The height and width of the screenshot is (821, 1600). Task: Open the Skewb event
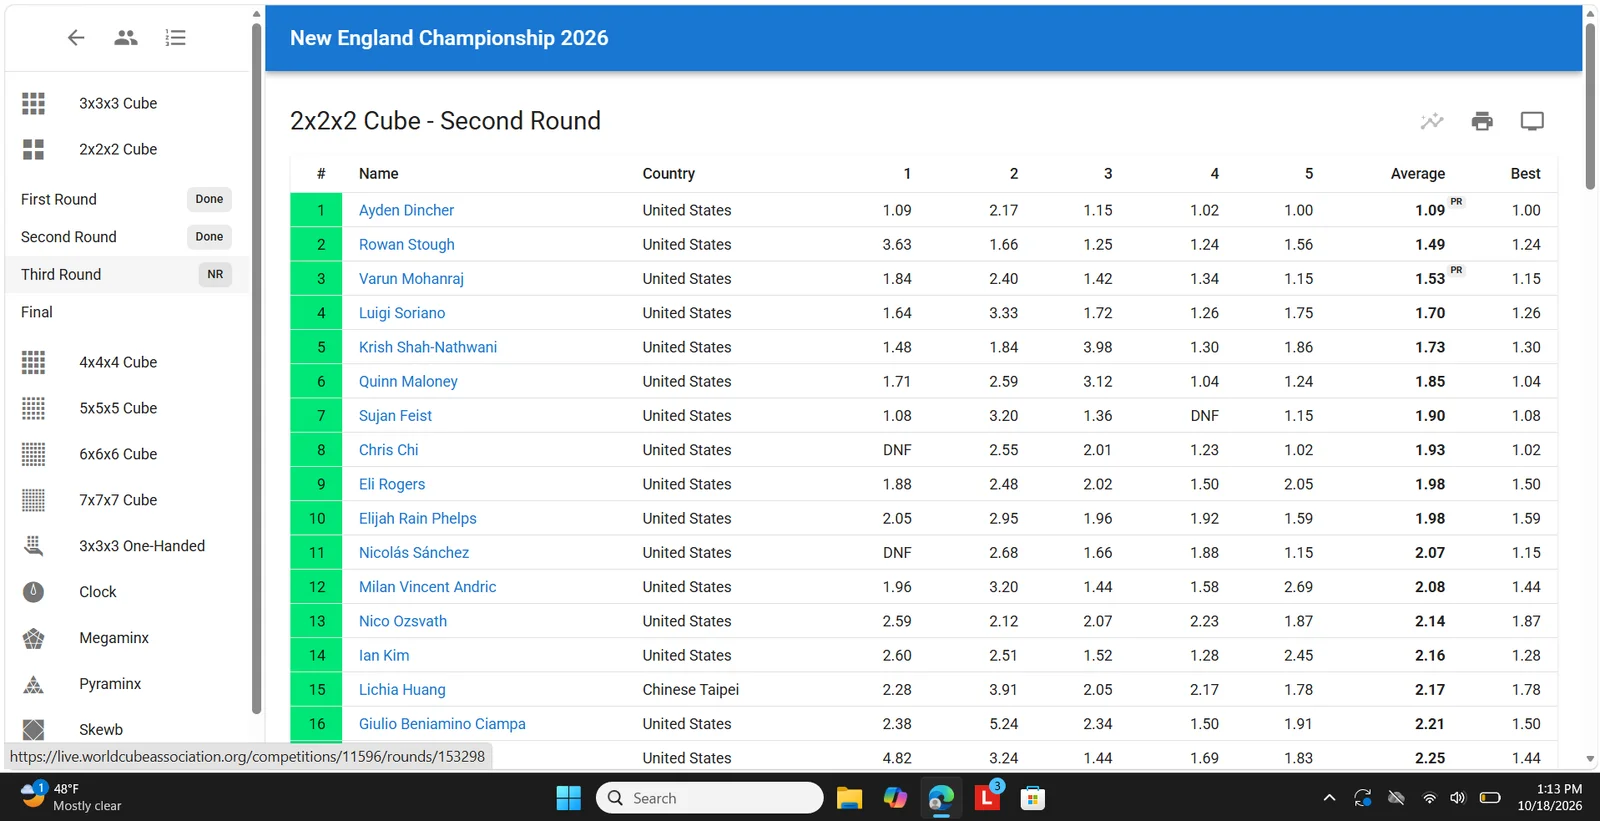(128, 729)
